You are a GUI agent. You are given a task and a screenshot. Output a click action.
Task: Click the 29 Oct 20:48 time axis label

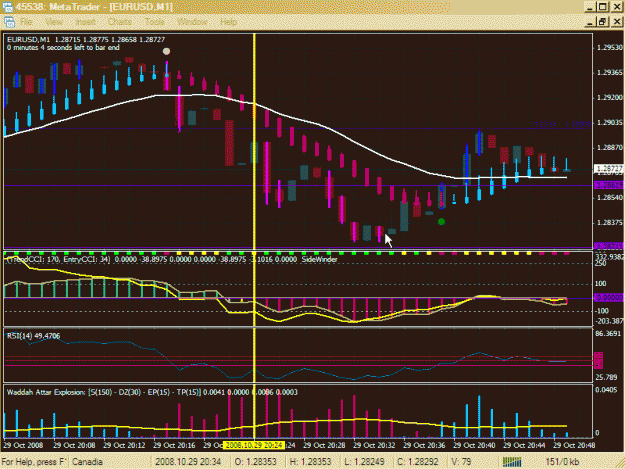click(x=574, y=445)
